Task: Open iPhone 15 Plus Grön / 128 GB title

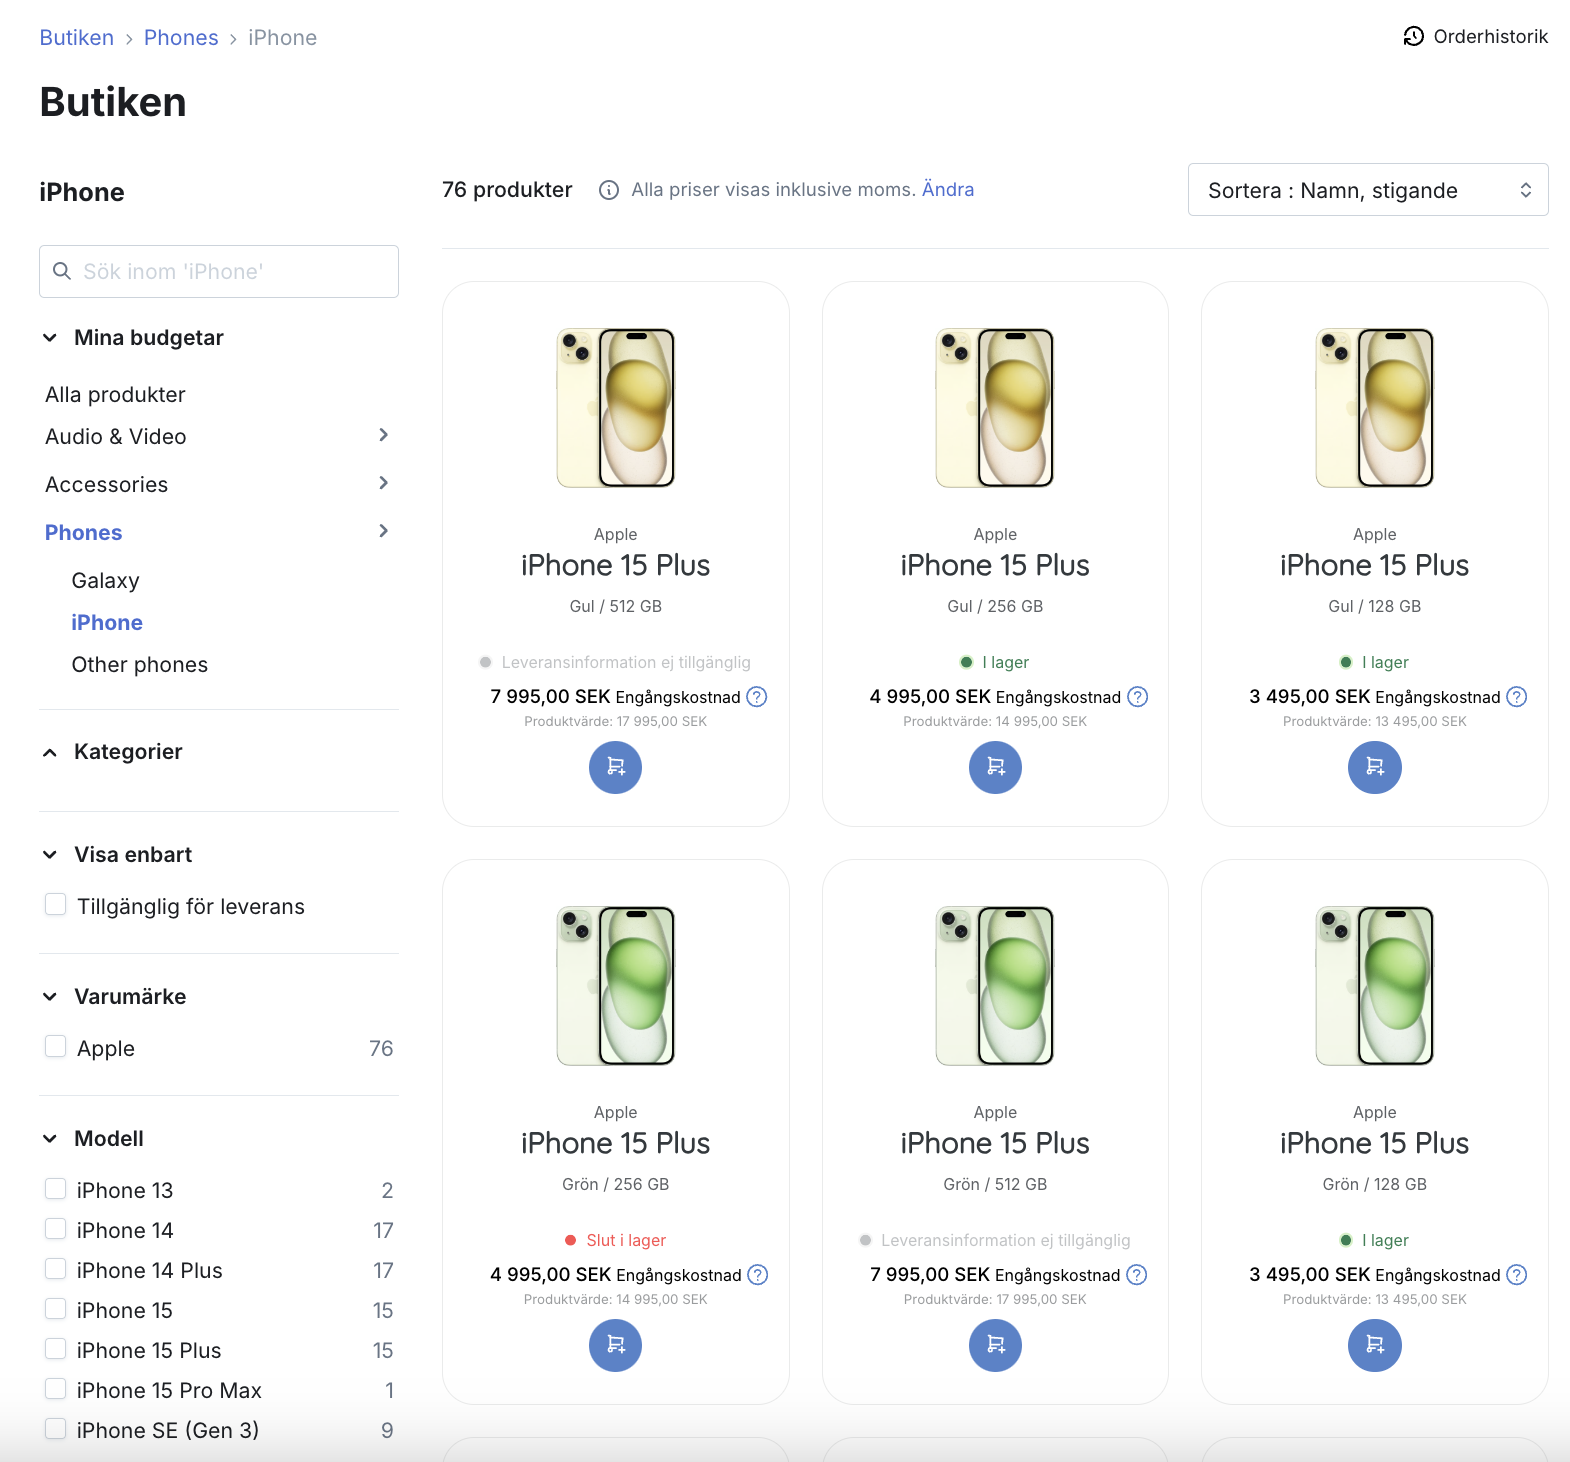Action: tap(1375, 1144)
